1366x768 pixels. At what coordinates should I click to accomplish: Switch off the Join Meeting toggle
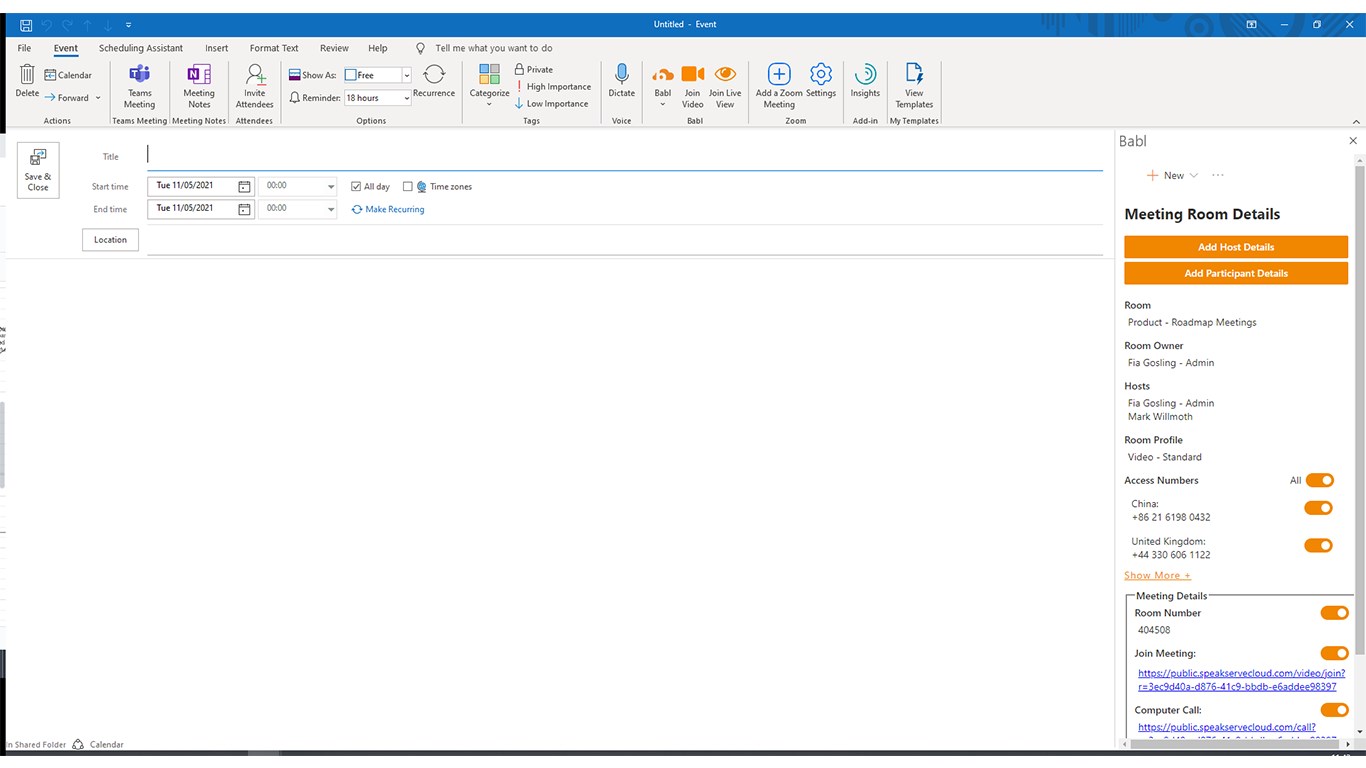[1335, 653]
